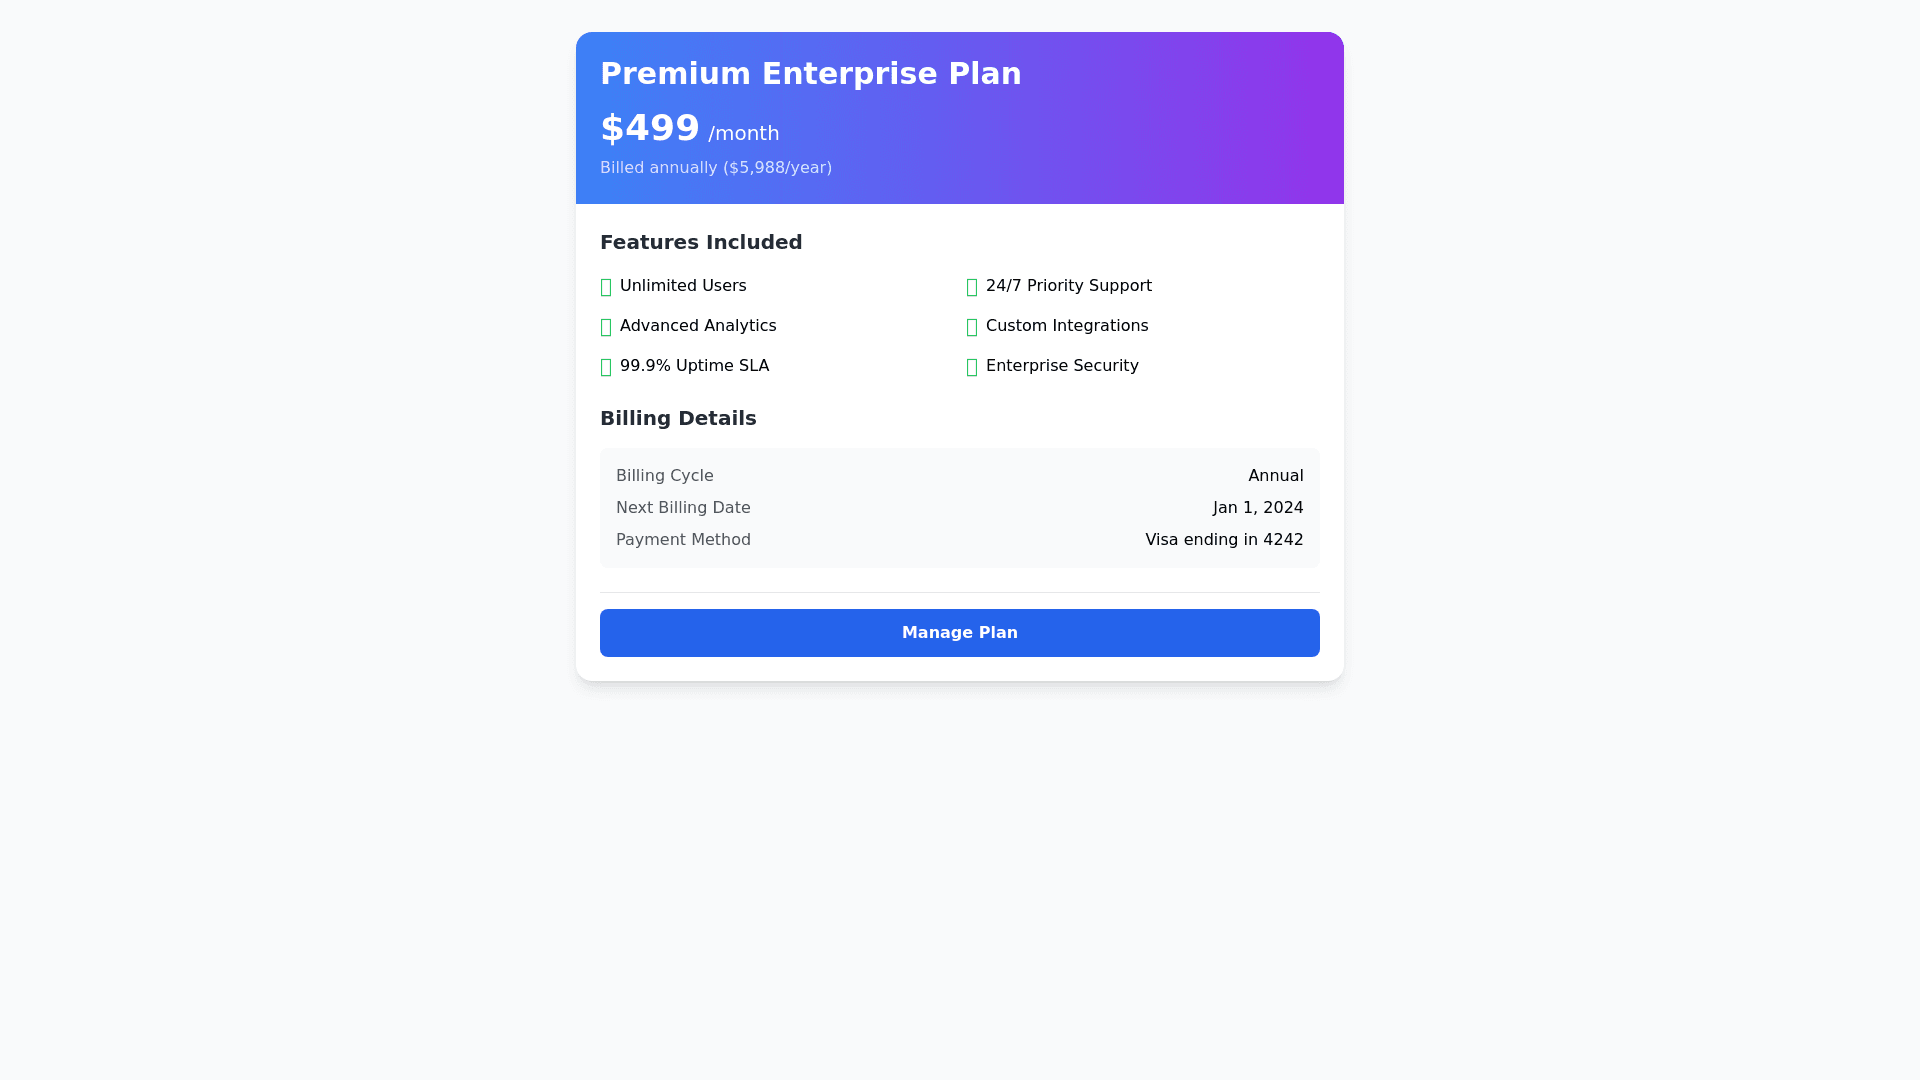Click the Visa ending in 4242 text
The height and width of the screenshot is (1080, 1920).
(1224, 540)
